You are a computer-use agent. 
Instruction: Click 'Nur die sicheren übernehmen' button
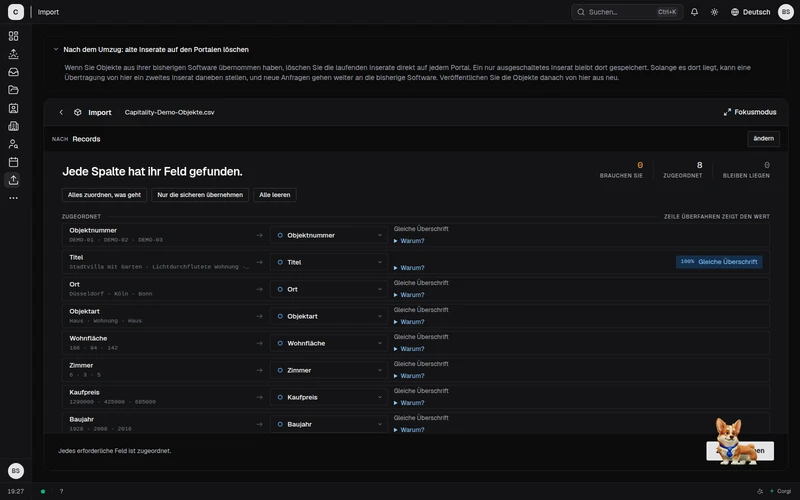(x=200, y=195)
